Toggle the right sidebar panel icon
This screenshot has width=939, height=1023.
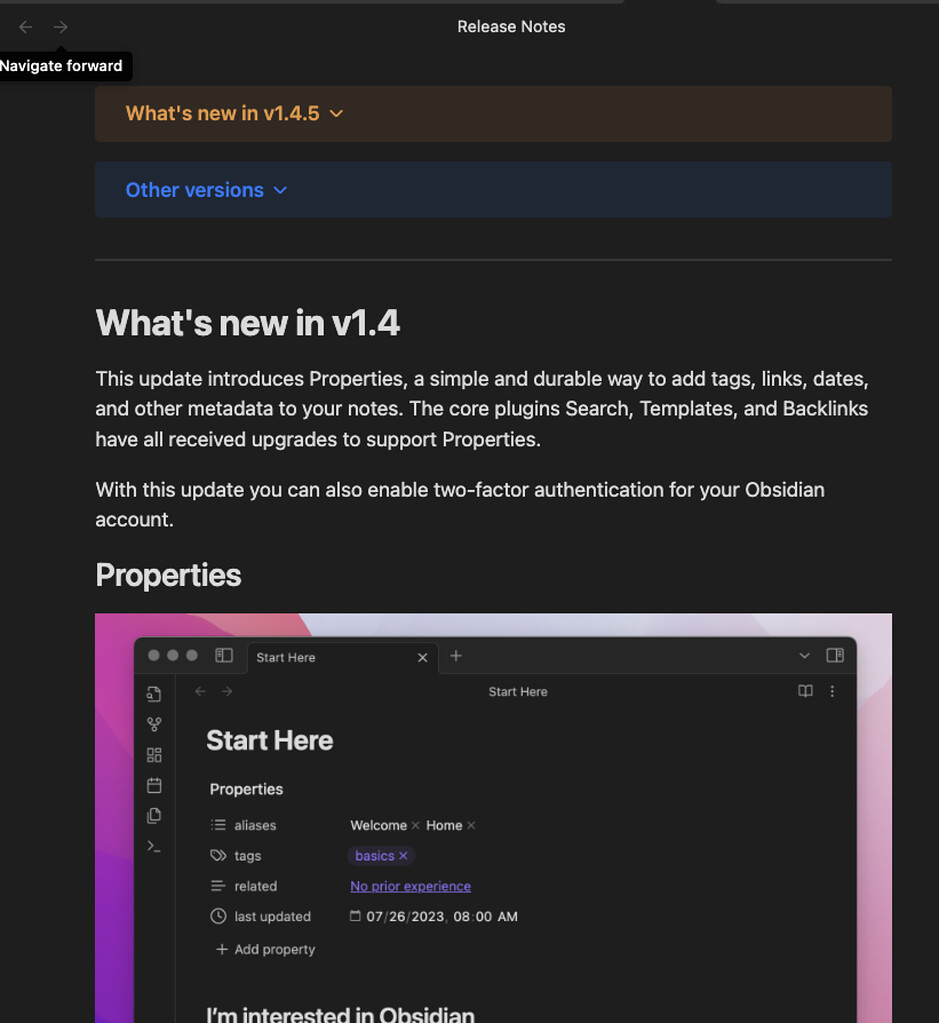(x=835, y=656)
